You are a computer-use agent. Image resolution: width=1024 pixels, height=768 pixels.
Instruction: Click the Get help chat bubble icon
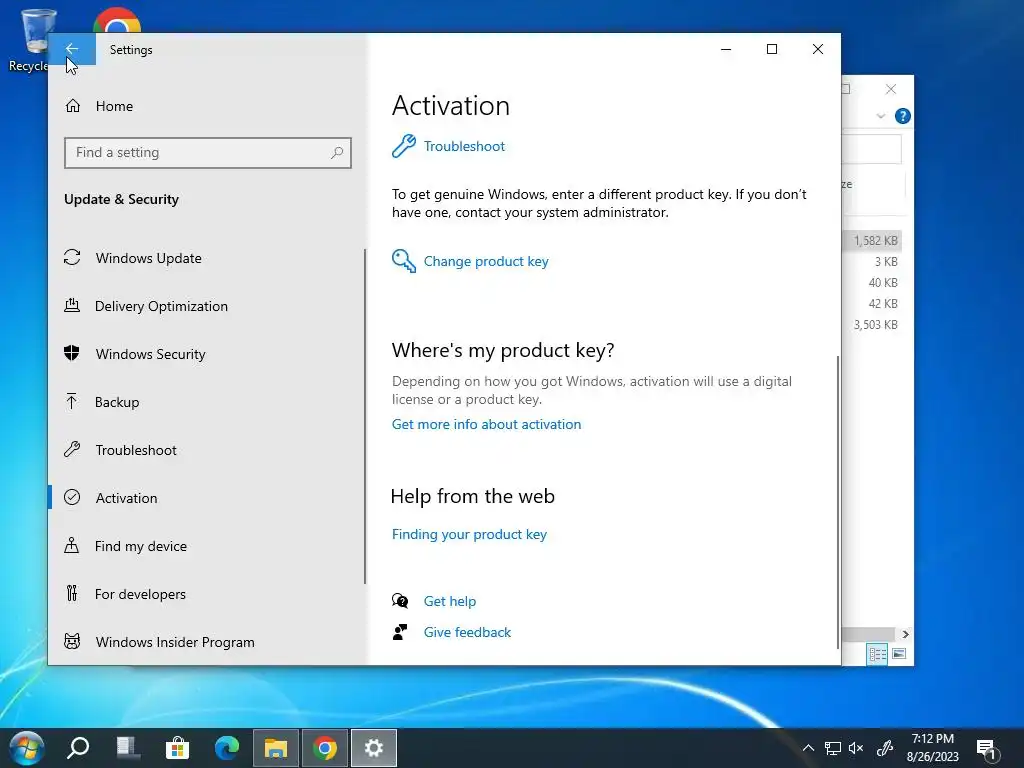pyautogui.click(x=400, y=600)
